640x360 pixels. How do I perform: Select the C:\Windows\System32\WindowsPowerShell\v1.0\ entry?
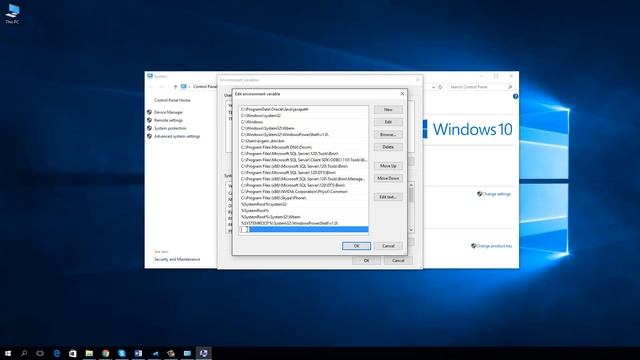[304, 135]
